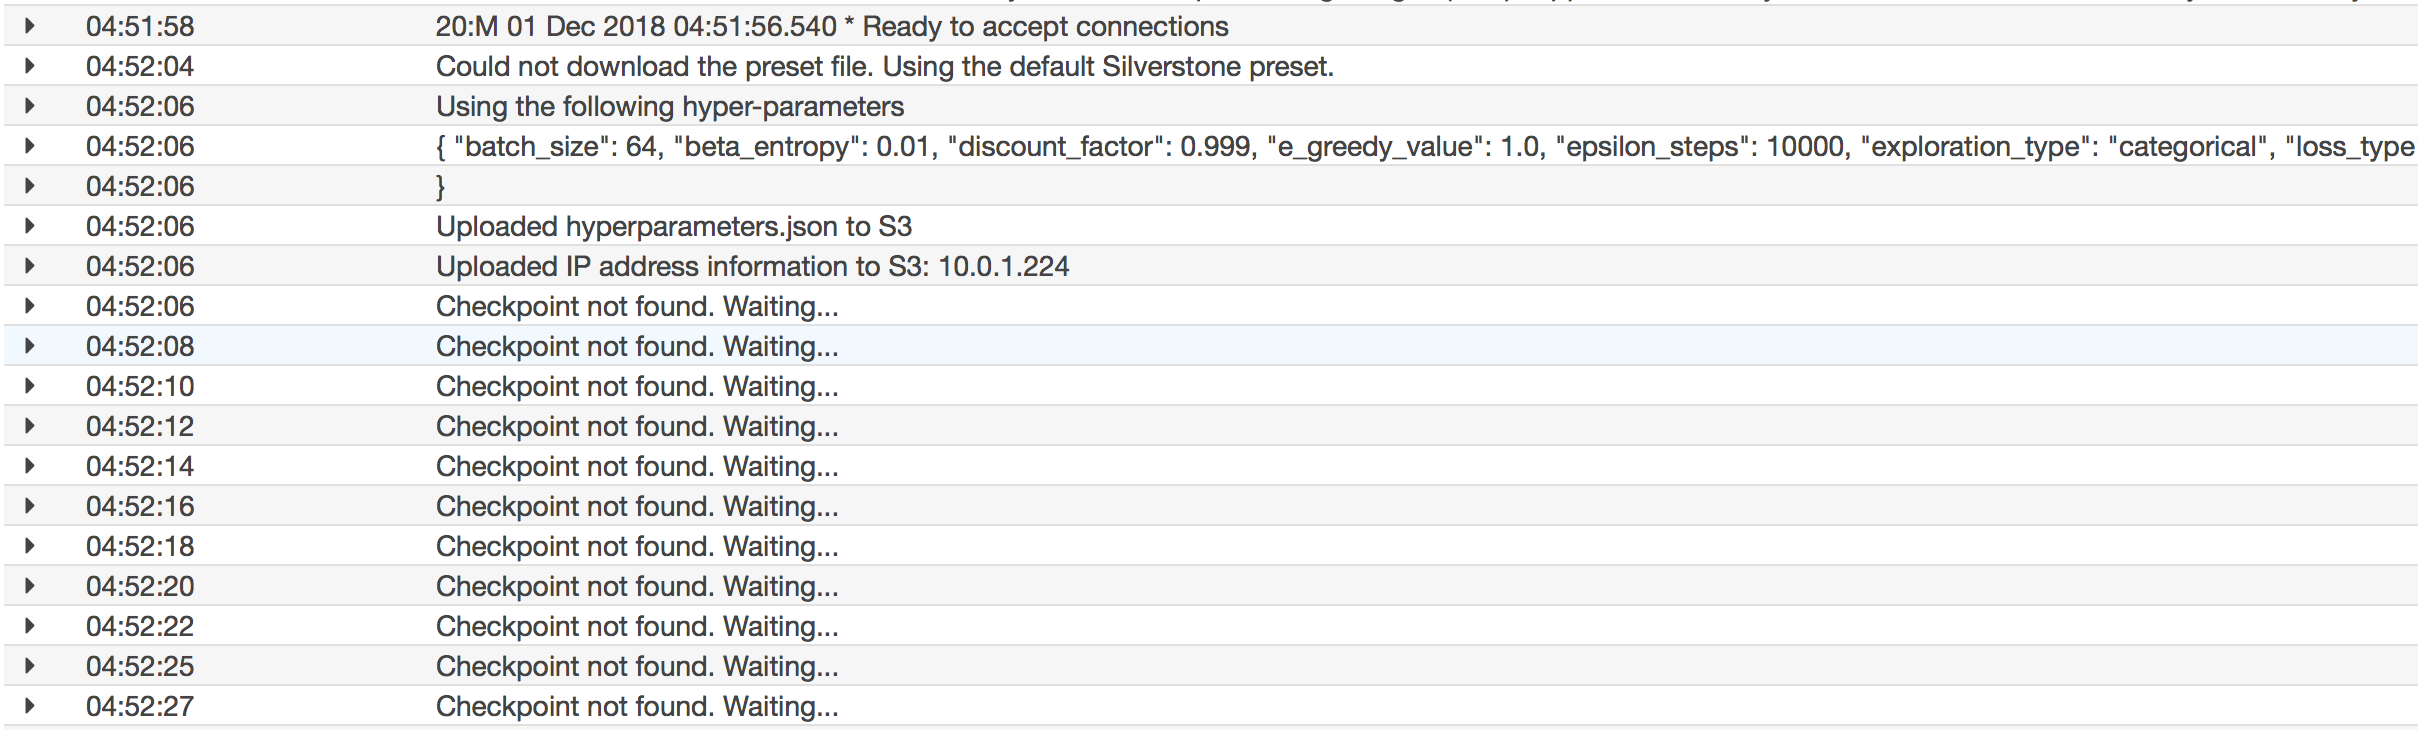Expand the last "Checkpoint not found" row

click(31, 707)
